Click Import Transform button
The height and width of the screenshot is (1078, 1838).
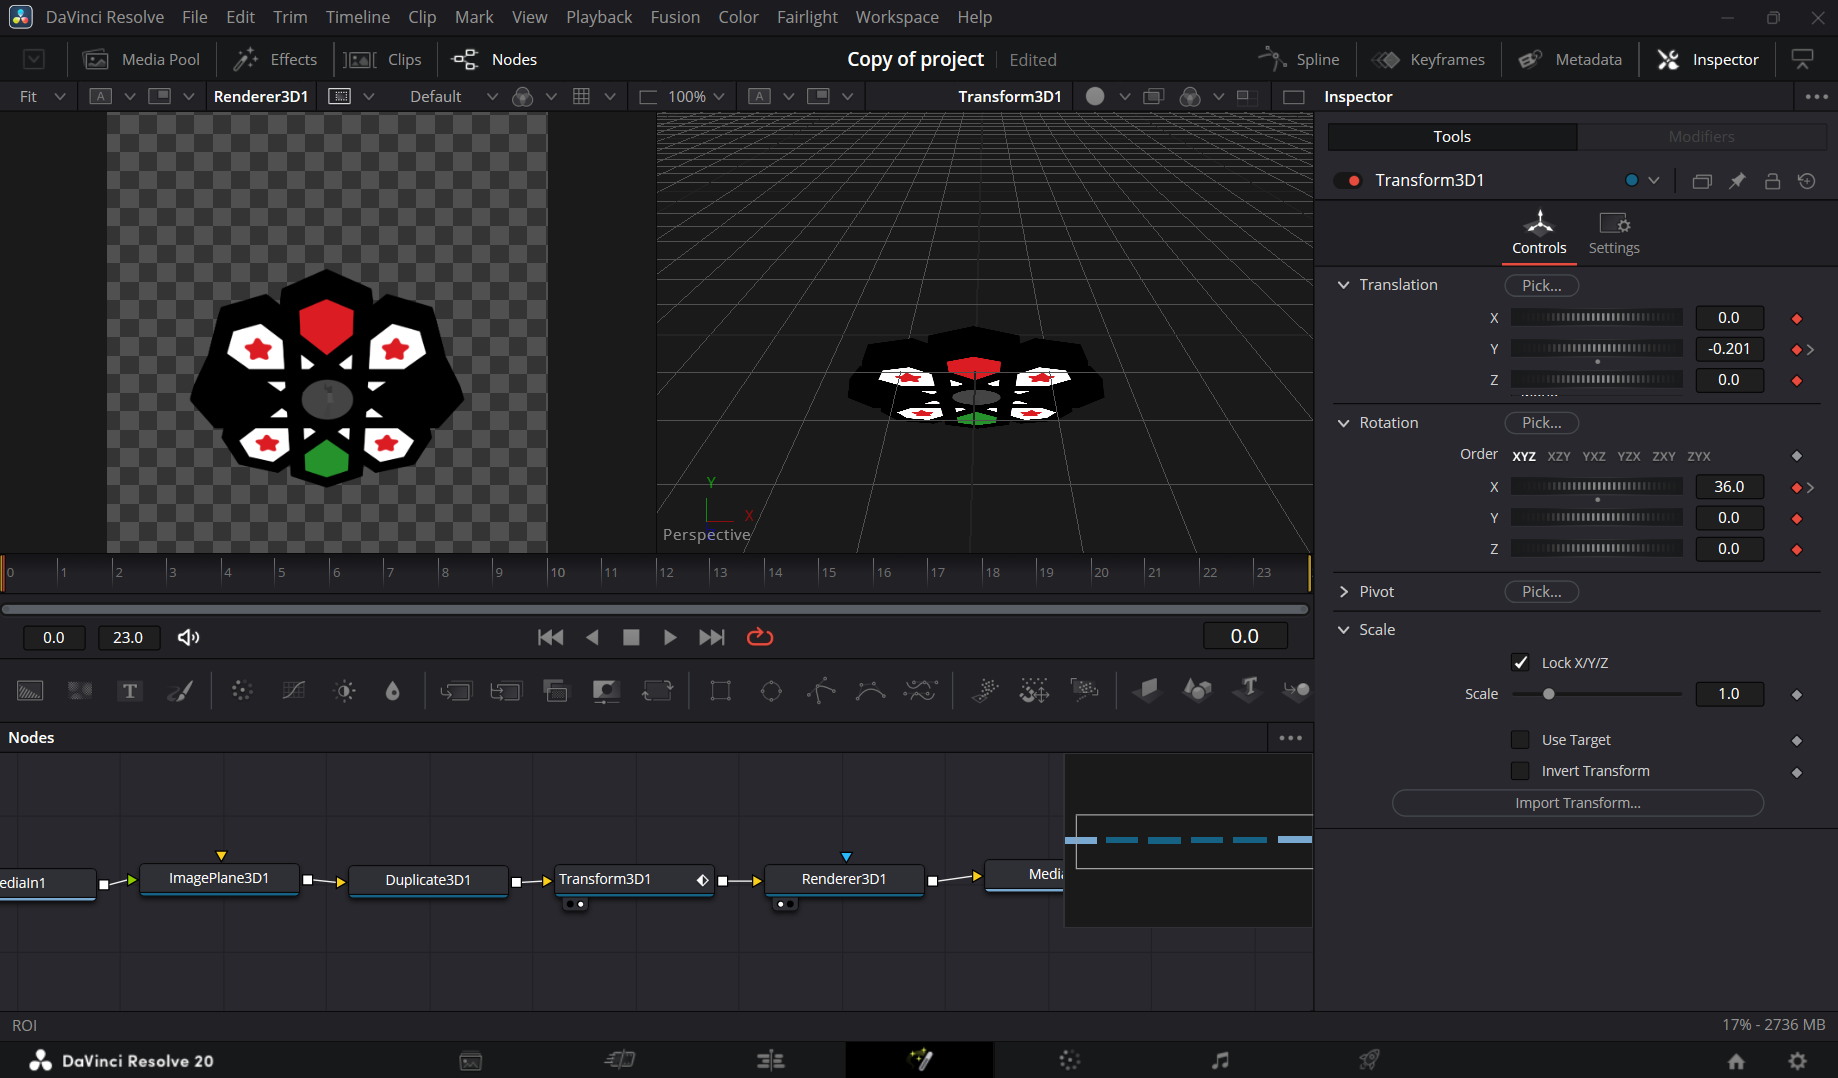pyautogui.click(x=1577, y=803)
